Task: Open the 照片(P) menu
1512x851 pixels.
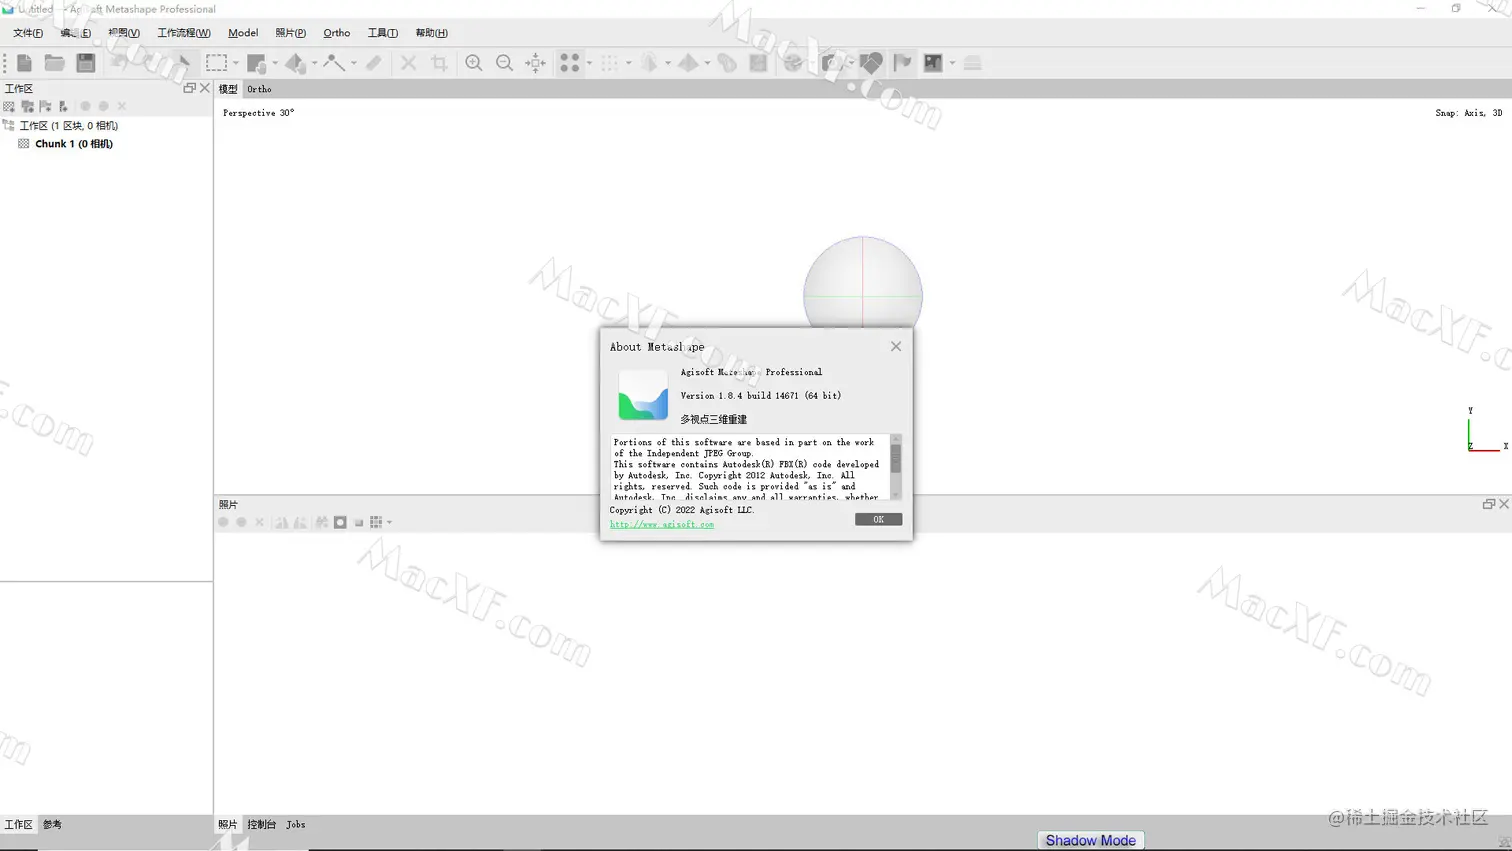Action: tap(291, 33)
